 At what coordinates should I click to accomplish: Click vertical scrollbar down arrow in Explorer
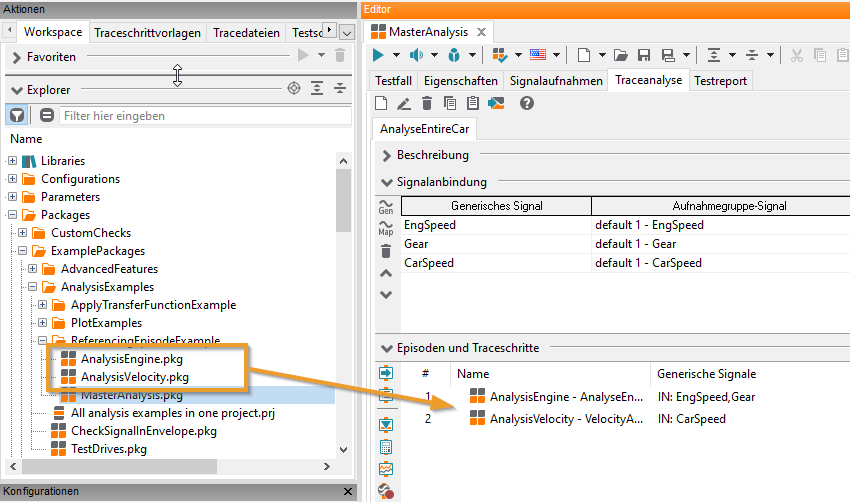pyautogui.click(x=343, y=449)
